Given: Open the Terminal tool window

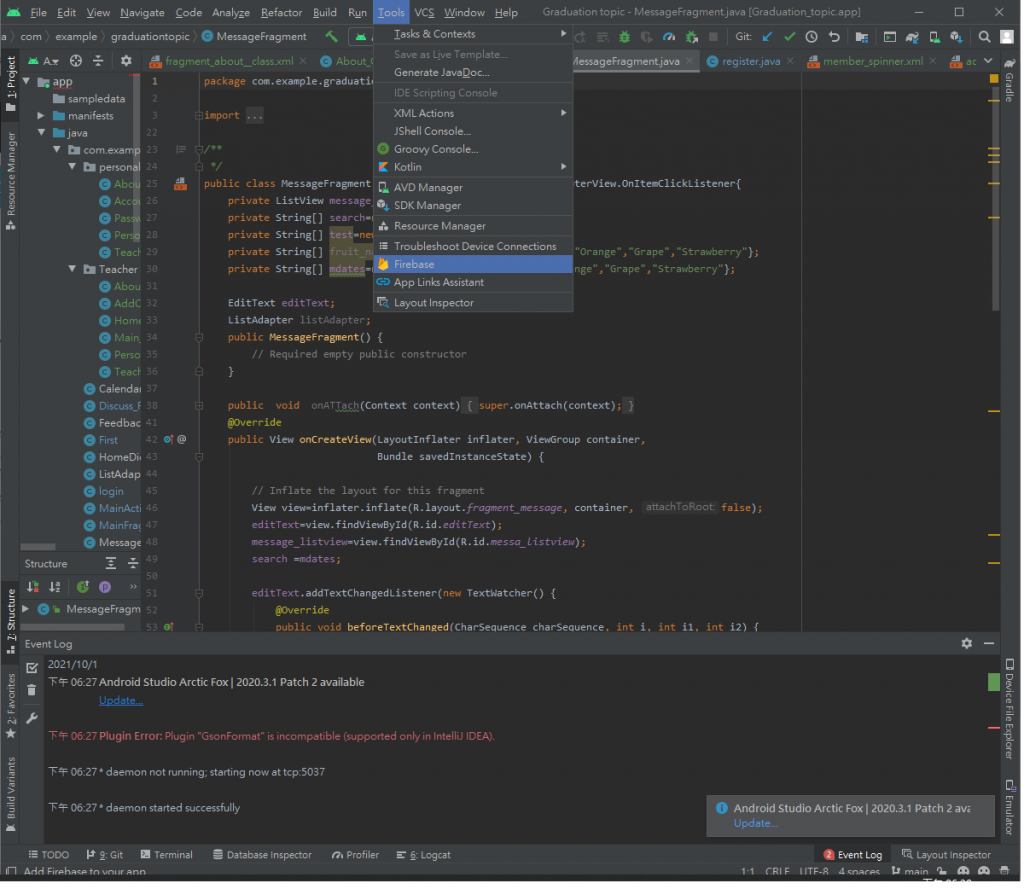Looking at the screenshot, I should (x=167, y=855).
